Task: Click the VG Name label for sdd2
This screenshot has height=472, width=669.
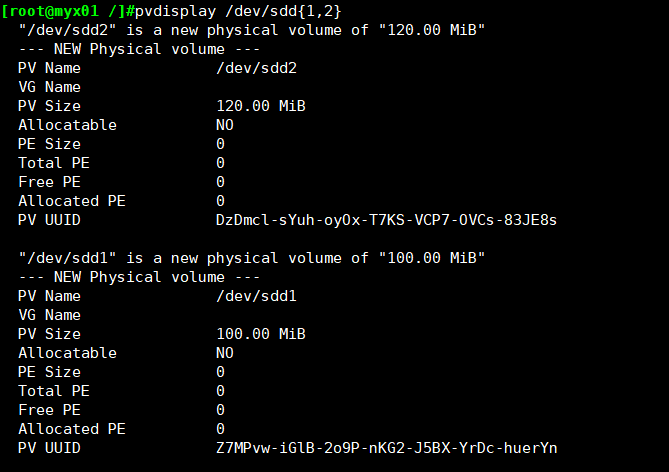Action: [x=49, y=87]
